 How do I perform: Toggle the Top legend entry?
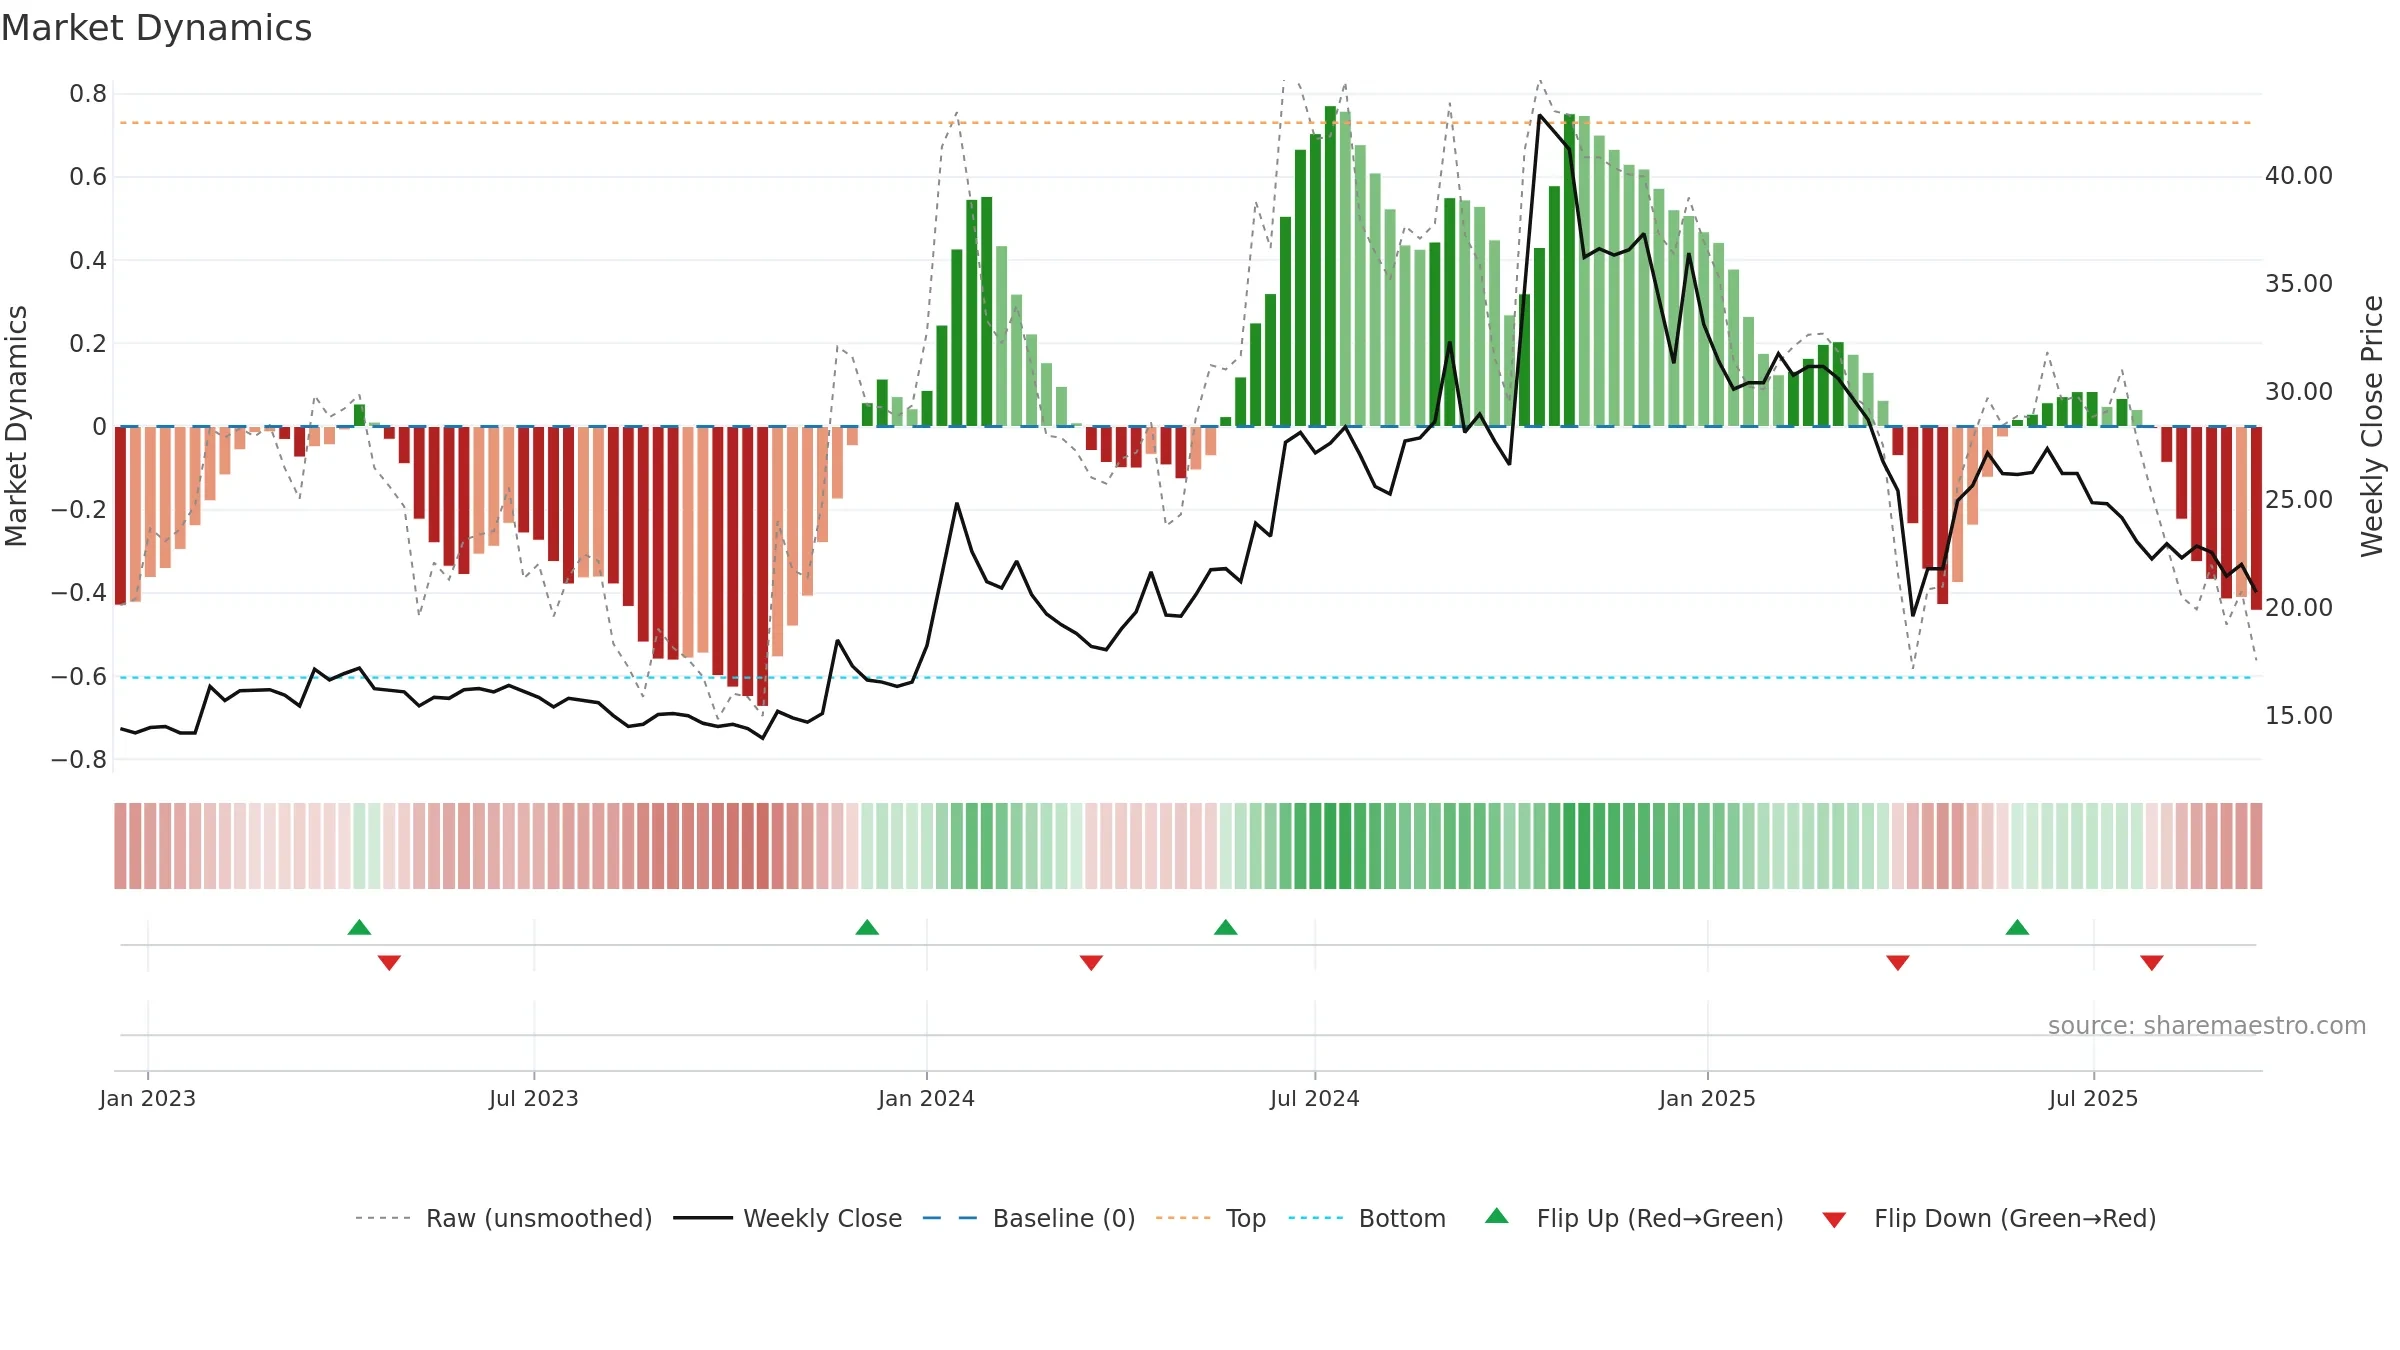[x=1211, y=1218]
